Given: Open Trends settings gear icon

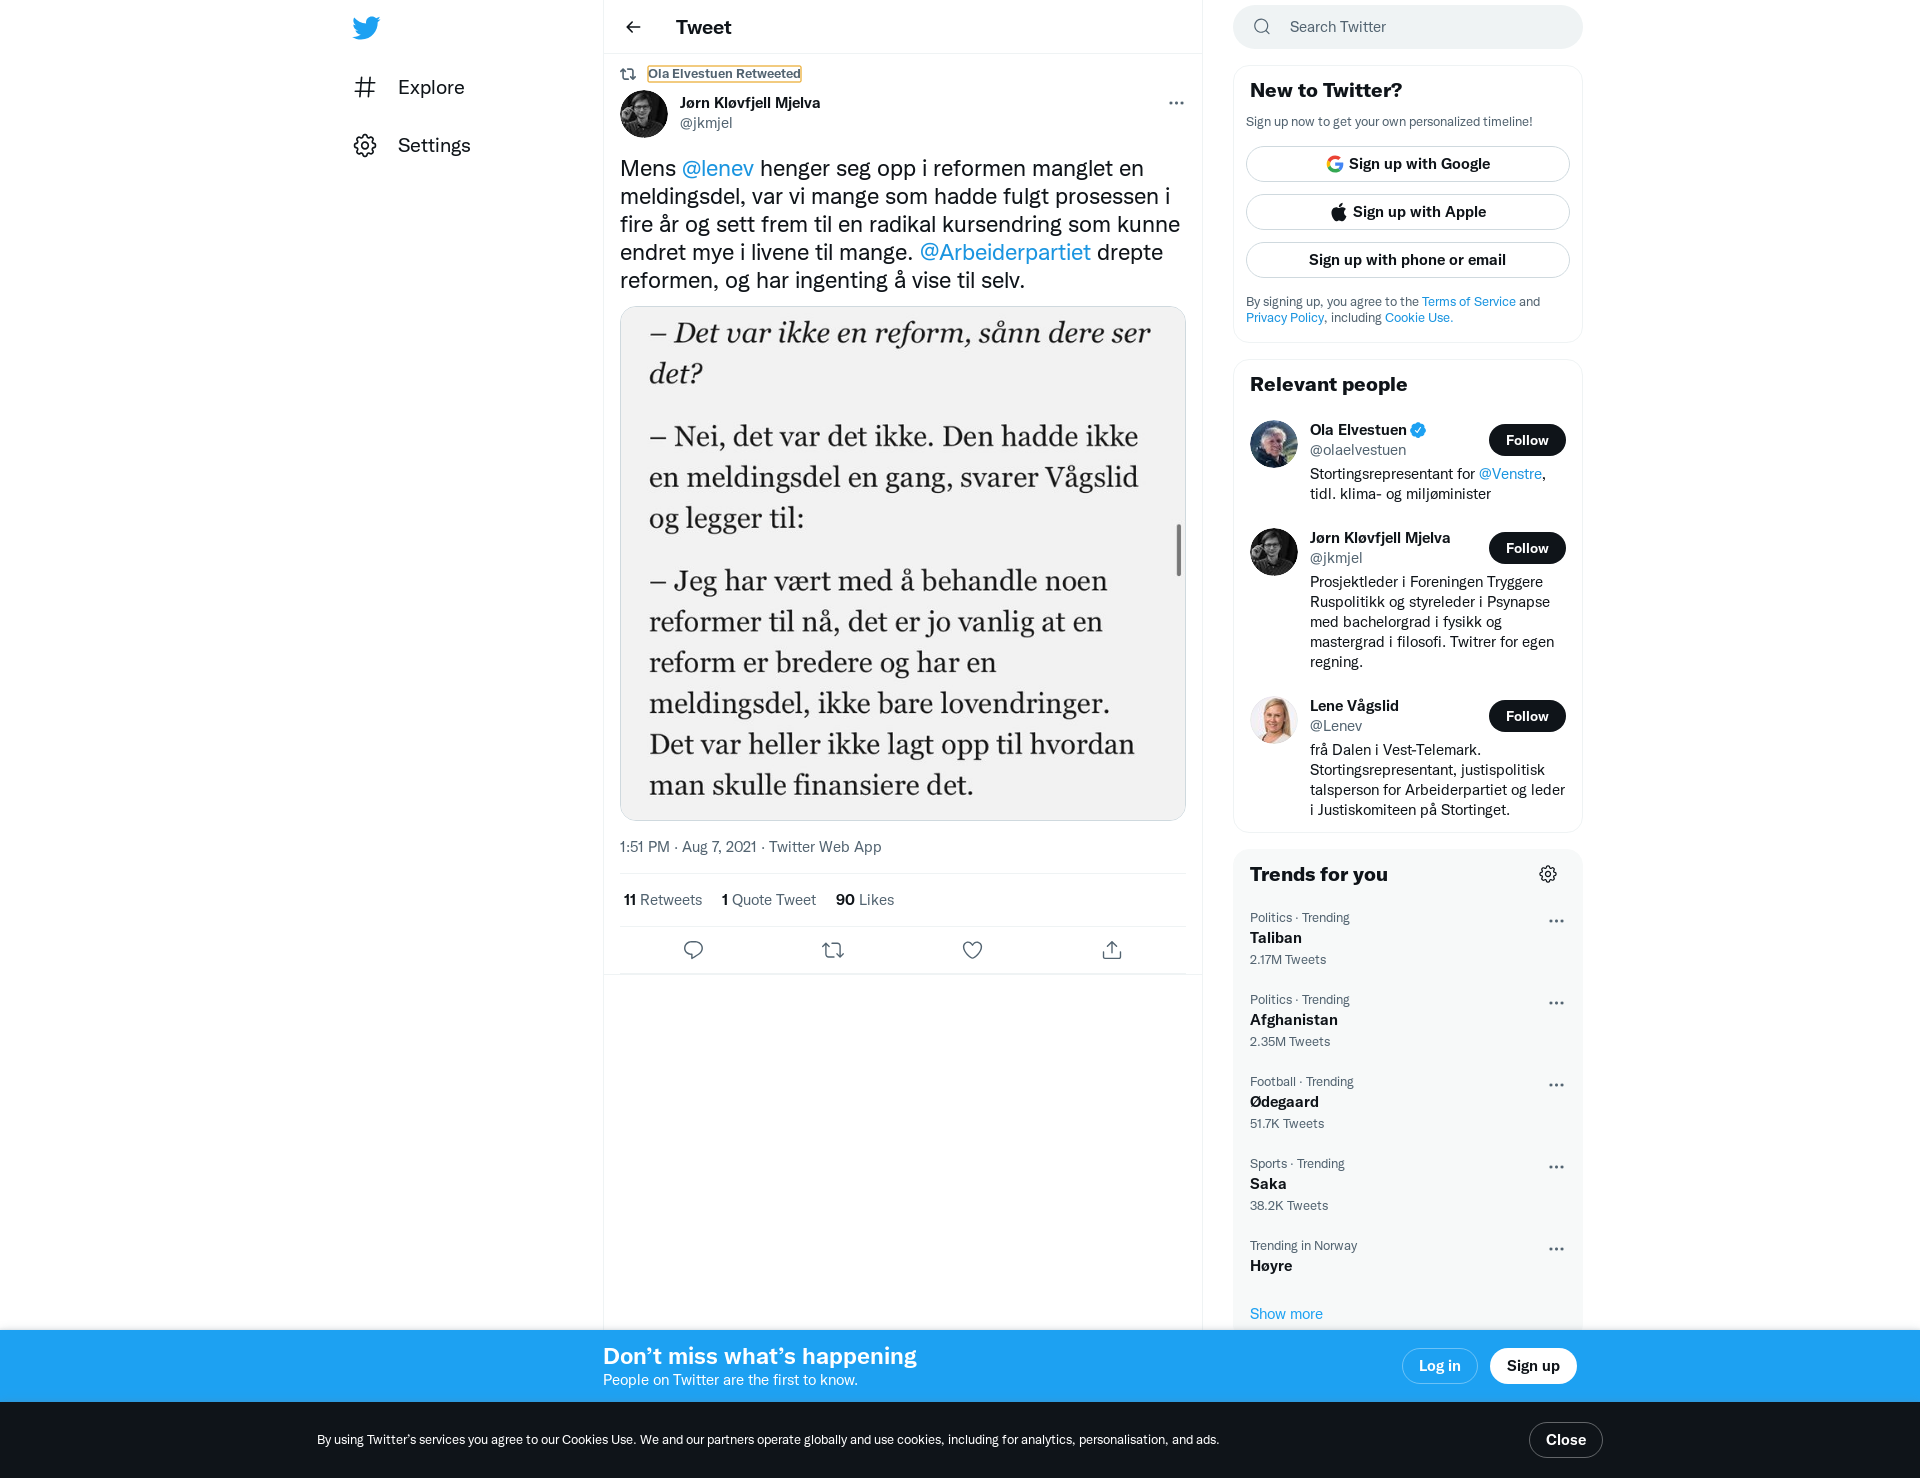Looking at the screenshot, I should (1548, 874).
